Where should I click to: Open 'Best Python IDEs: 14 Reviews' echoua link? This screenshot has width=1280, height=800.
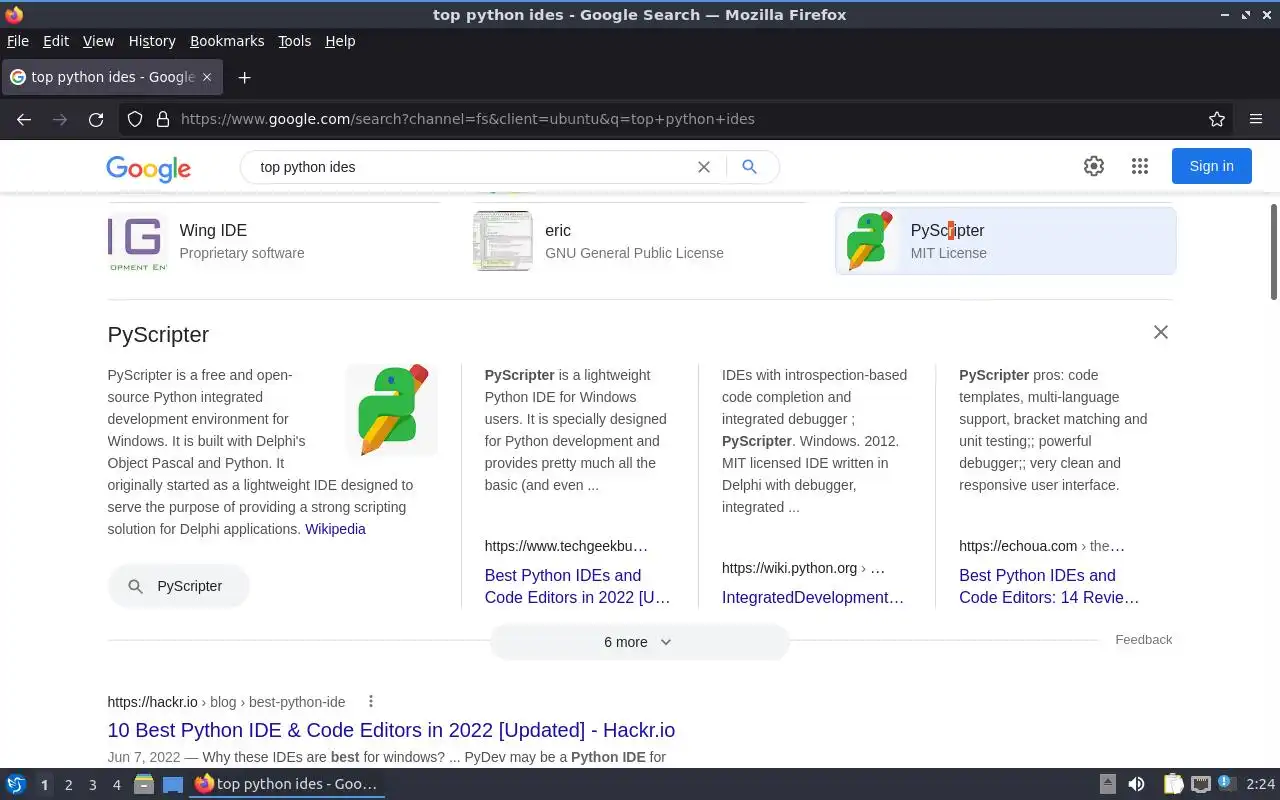(1049, 586)
